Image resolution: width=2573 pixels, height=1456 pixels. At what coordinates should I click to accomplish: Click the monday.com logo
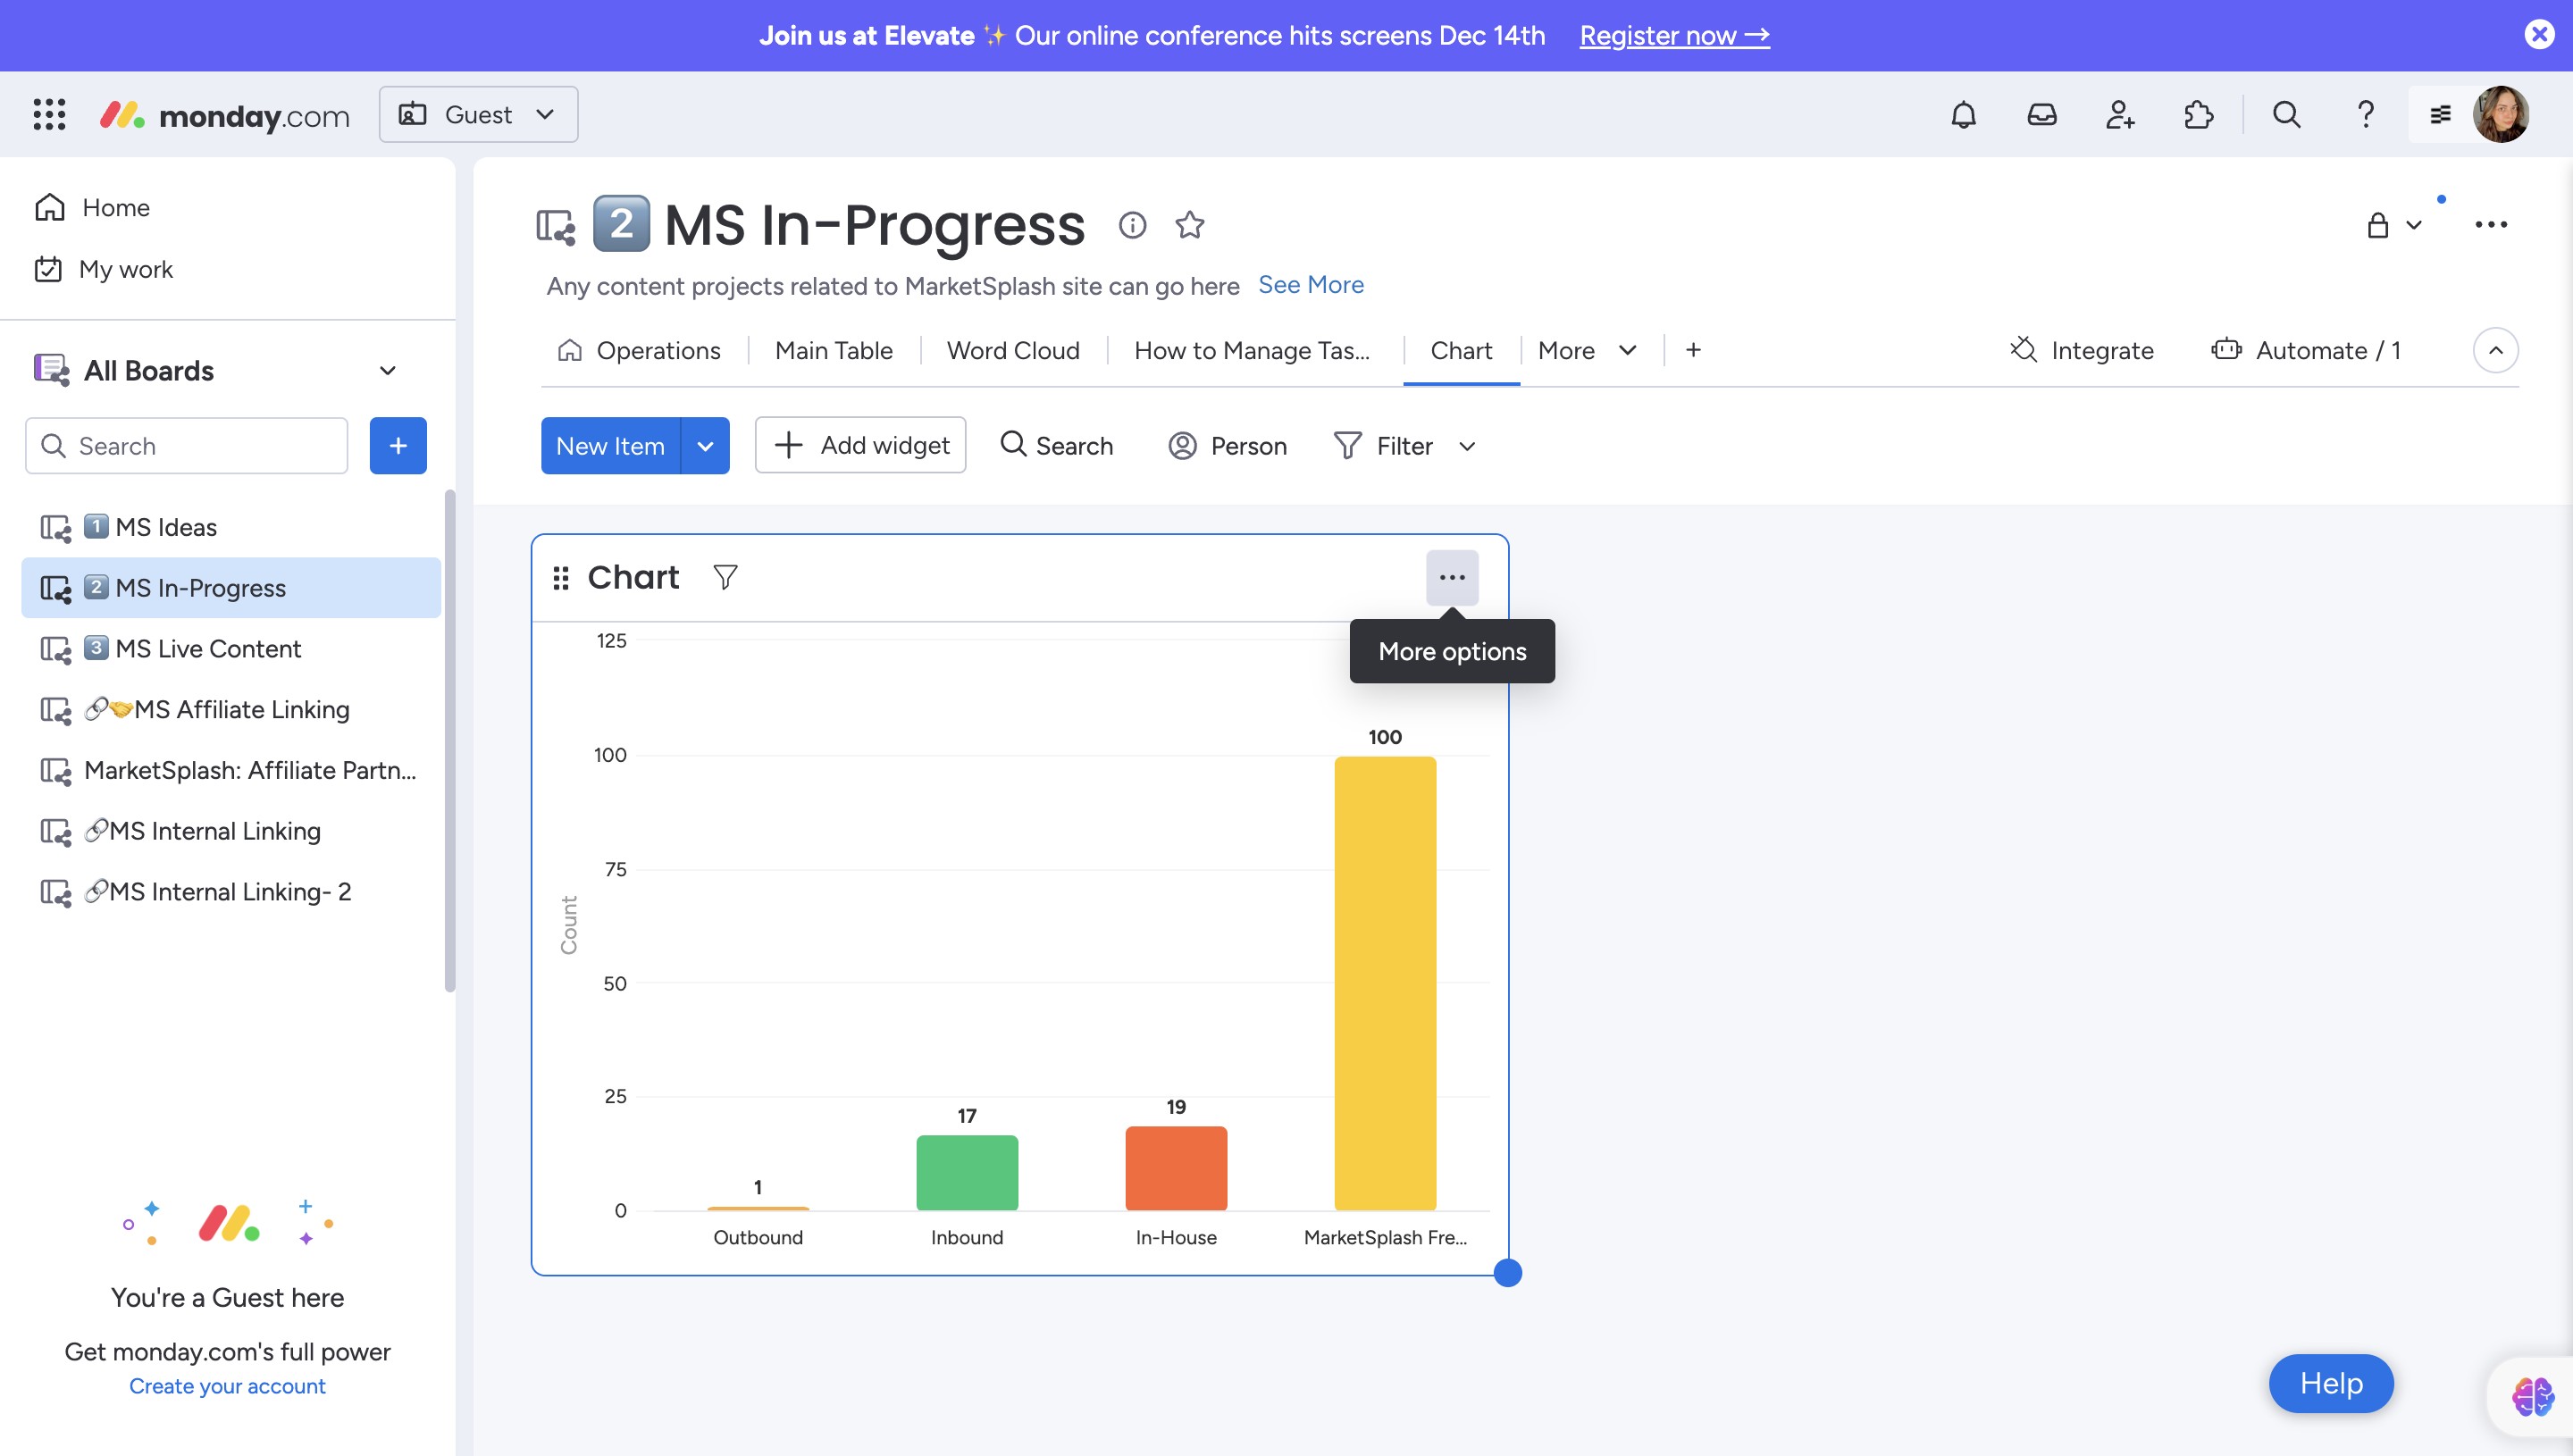(225, 115)
